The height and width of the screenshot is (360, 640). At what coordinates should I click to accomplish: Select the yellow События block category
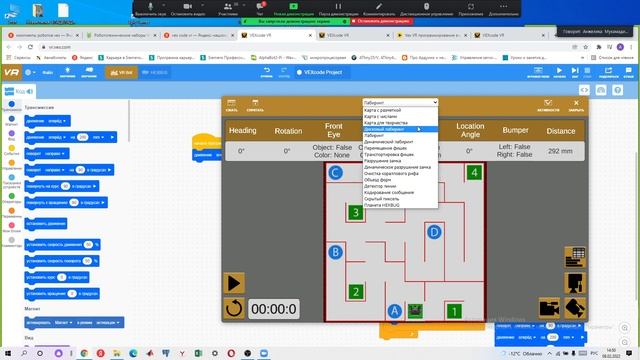tap(11, 148)
